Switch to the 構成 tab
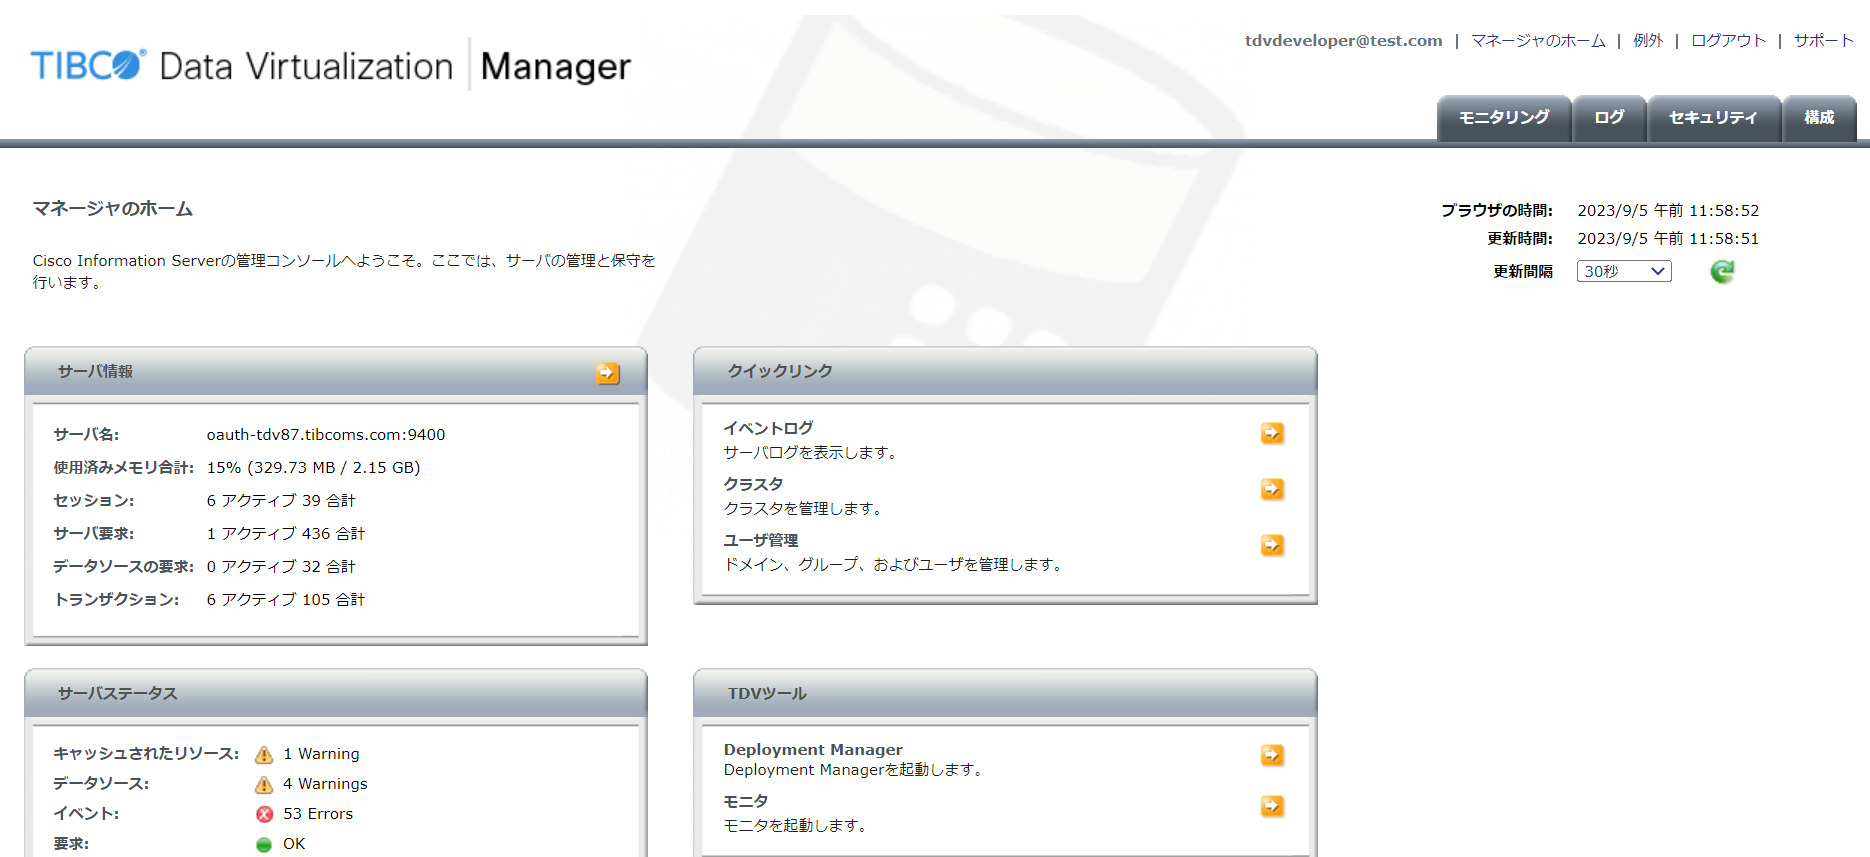Screen dimensions: 1870x857 (x=1819, y=118)
